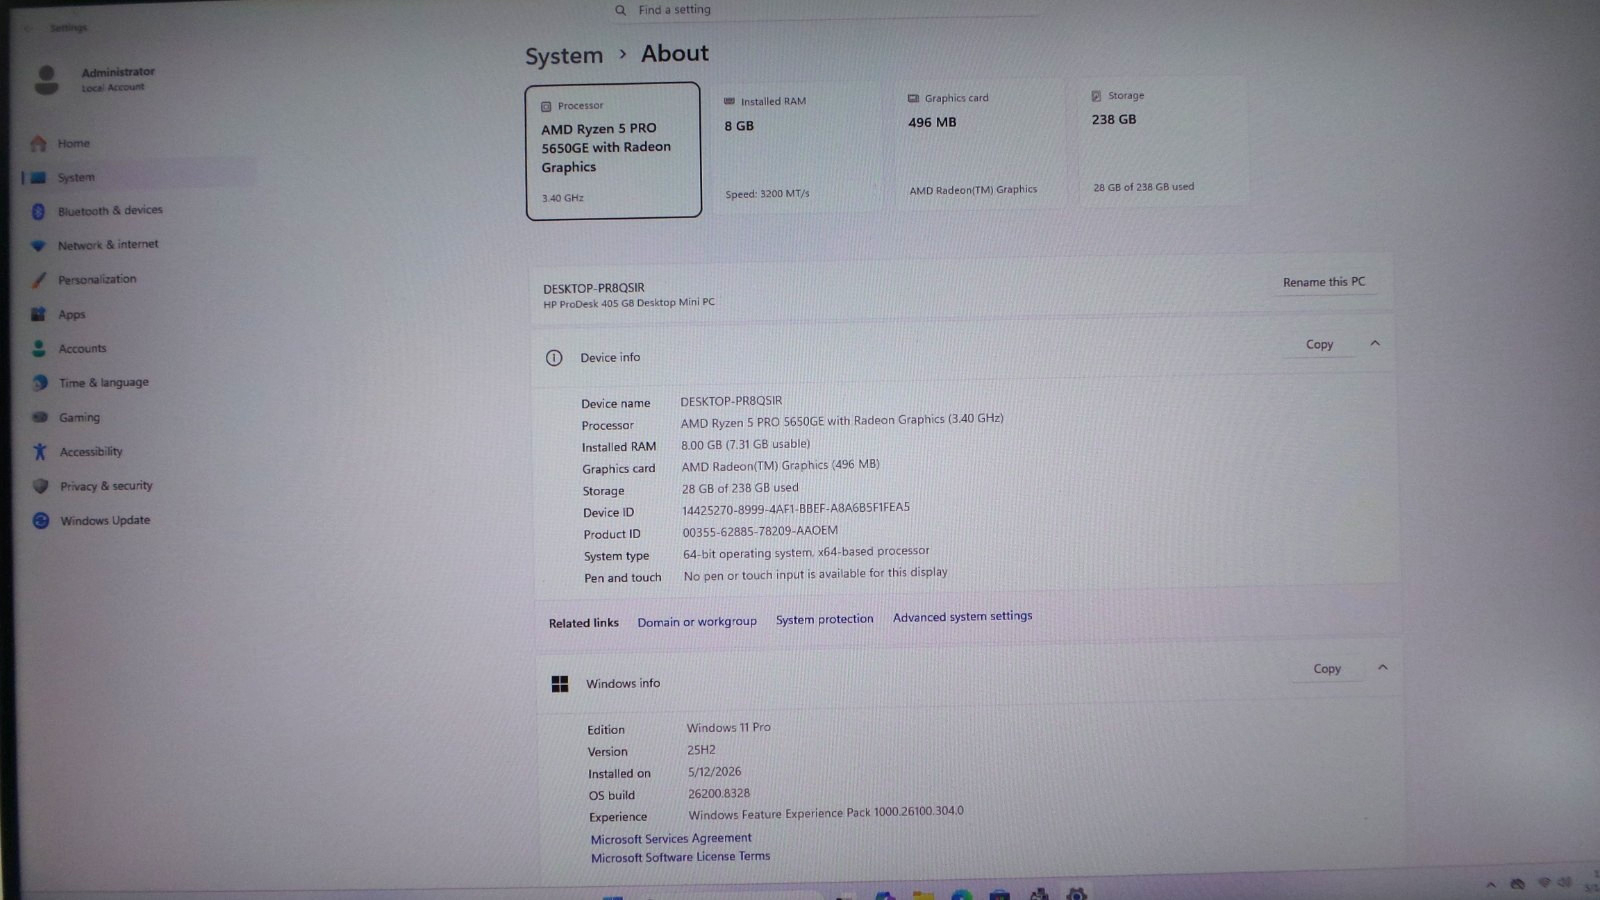1600x900 pixels.
Task: Select the Processor summary card
Action: (613, 151)
